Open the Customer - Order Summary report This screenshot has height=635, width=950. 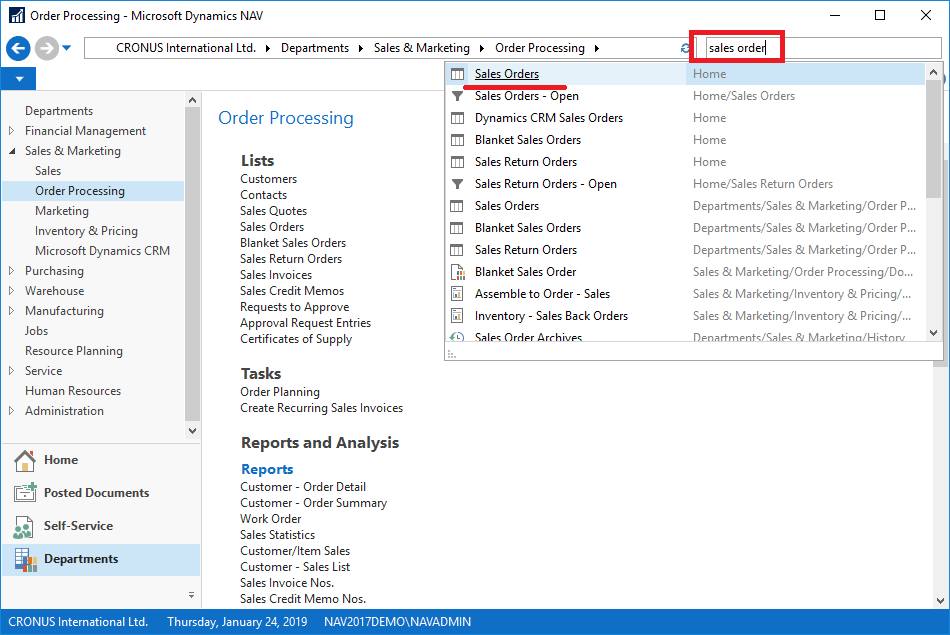click(x=313, y=503)
